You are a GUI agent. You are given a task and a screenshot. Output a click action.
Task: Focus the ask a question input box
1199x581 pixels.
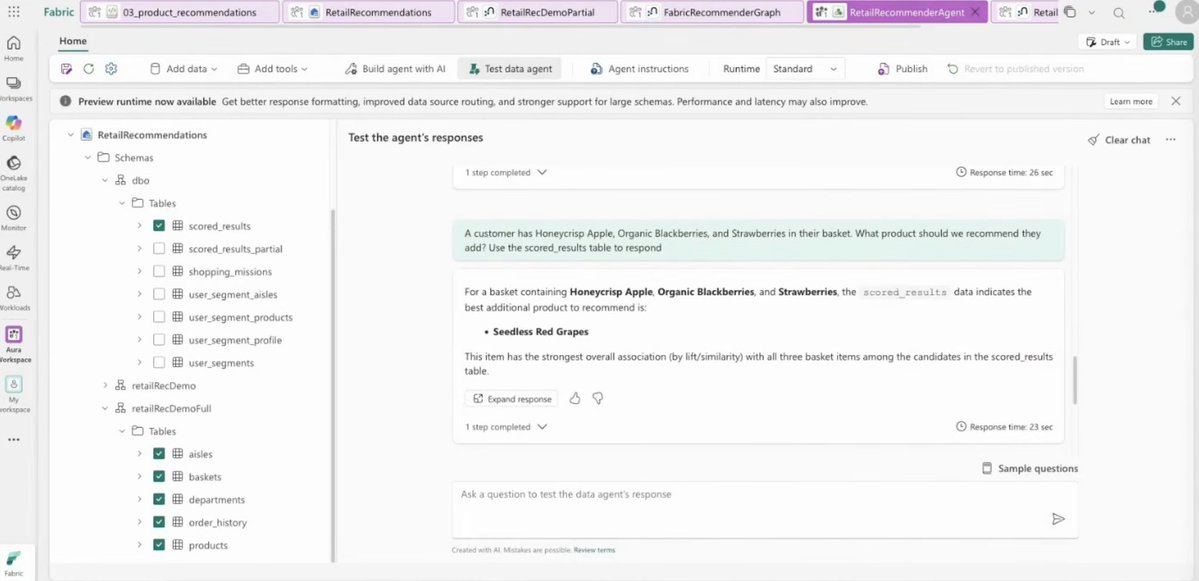coord(765,510)
